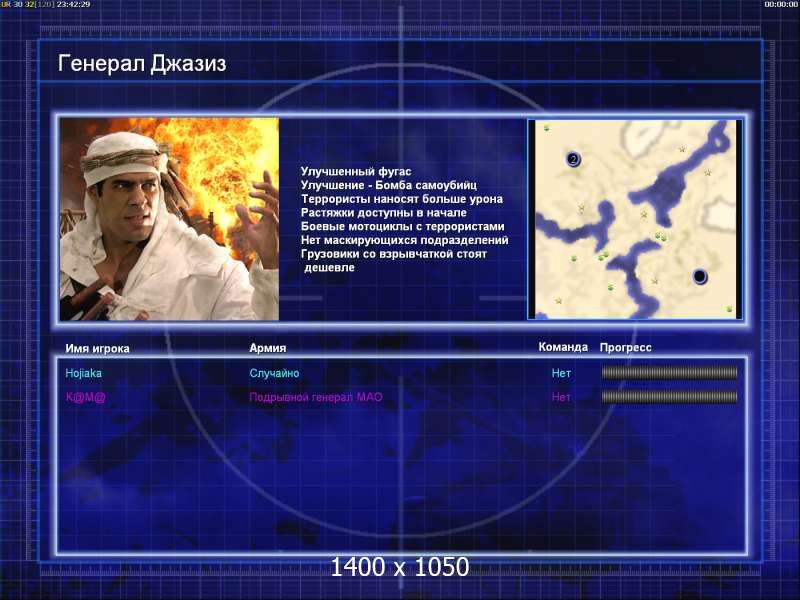Click the team value 'Нет' in Hojiaka's row
This screenshot has width=800, height=600.
click(x=561, y=373)
